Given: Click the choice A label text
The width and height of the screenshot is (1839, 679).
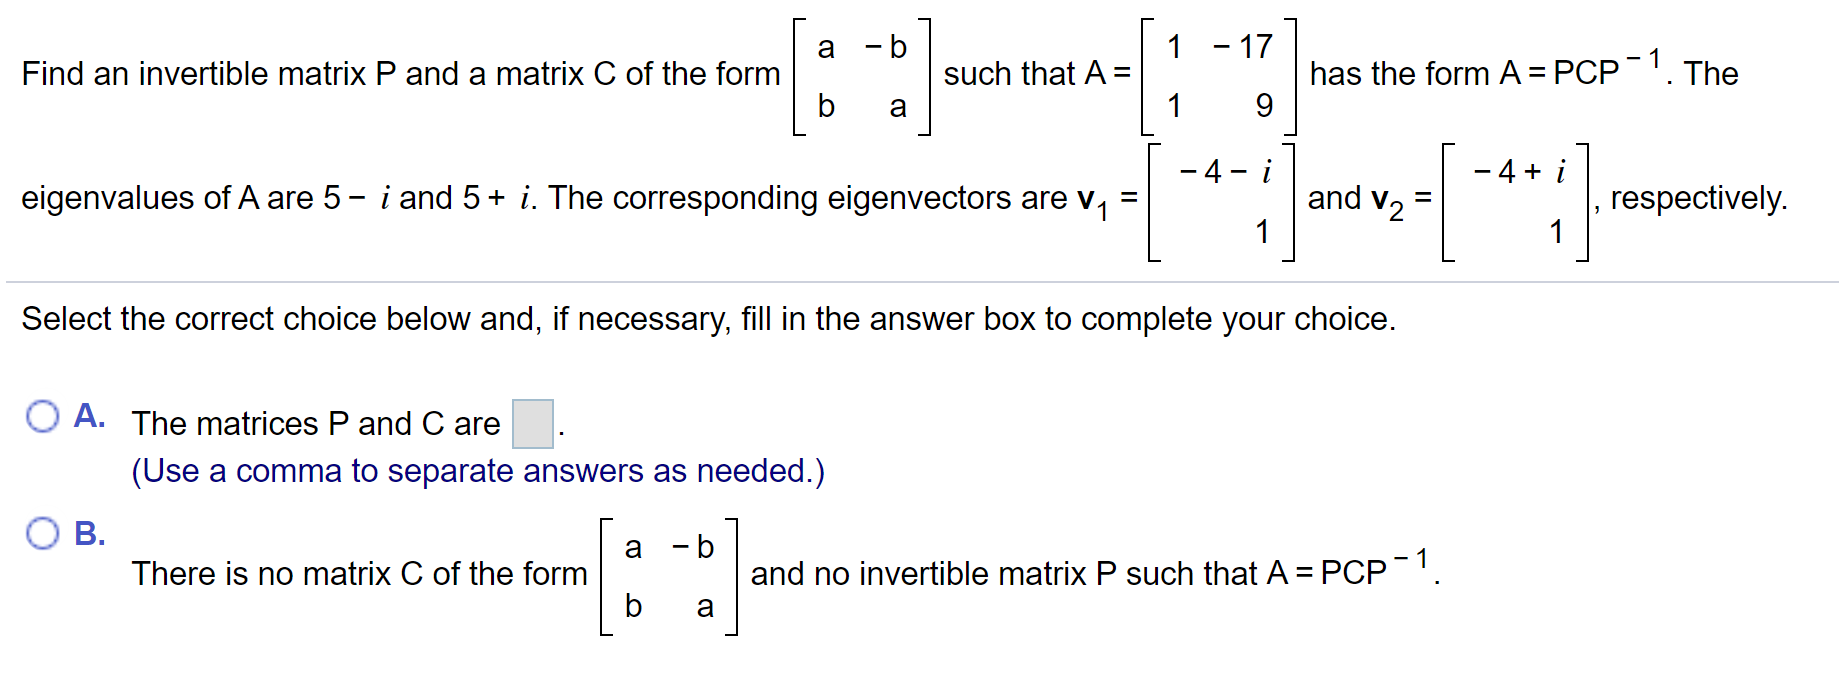Looking at the screenshot, I should [88, 414].
